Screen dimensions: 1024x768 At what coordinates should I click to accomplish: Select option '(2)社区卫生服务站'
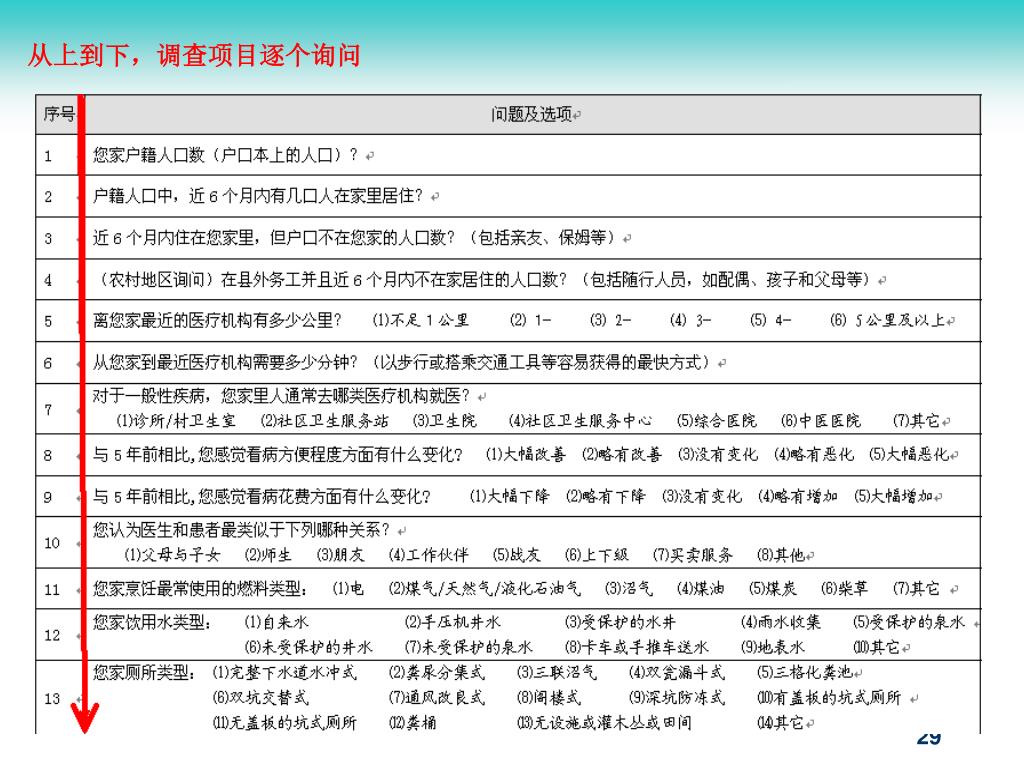coord(325,421)
